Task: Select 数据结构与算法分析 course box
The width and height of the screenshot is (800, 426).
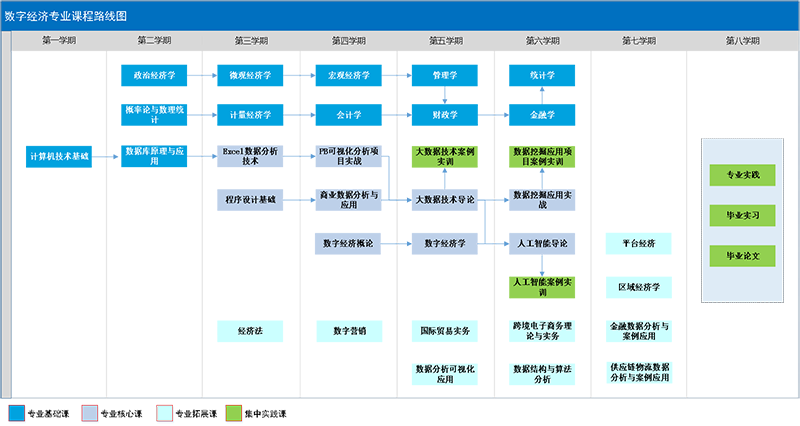Action: pyautogui.click(x=542, y=374)
